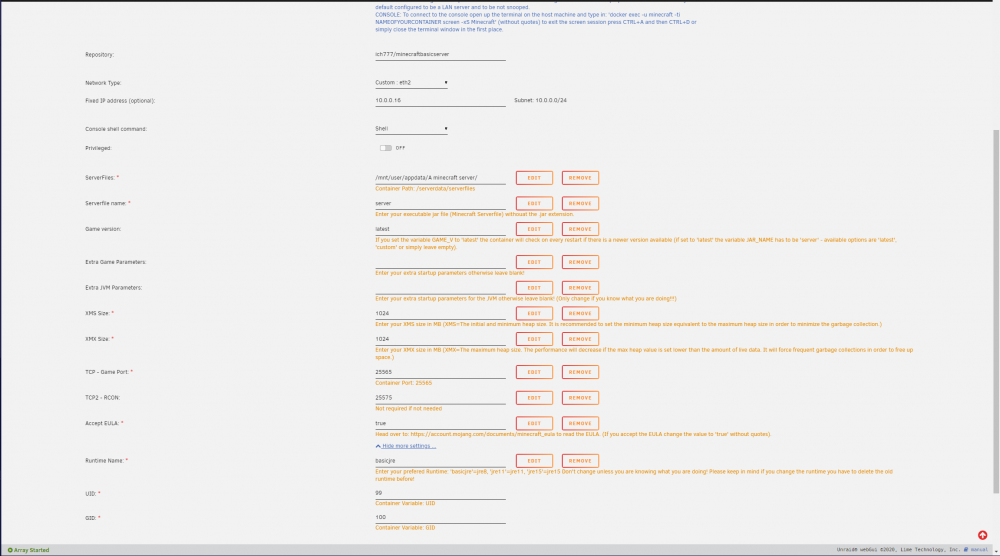Edit the ServerFiles path entry
1000x556 pixels.
pyautogui.click(x=534, y=178)
